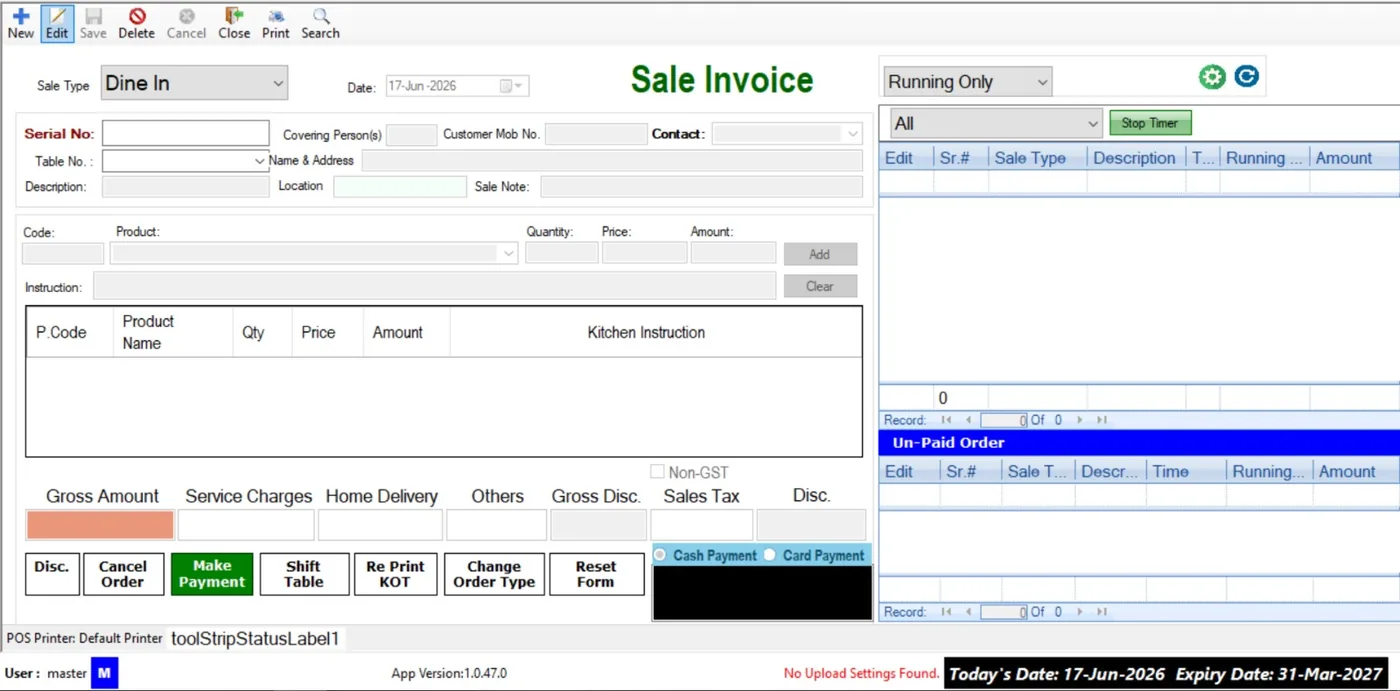Click the No Upload Settings Found message

pos(861,673)
